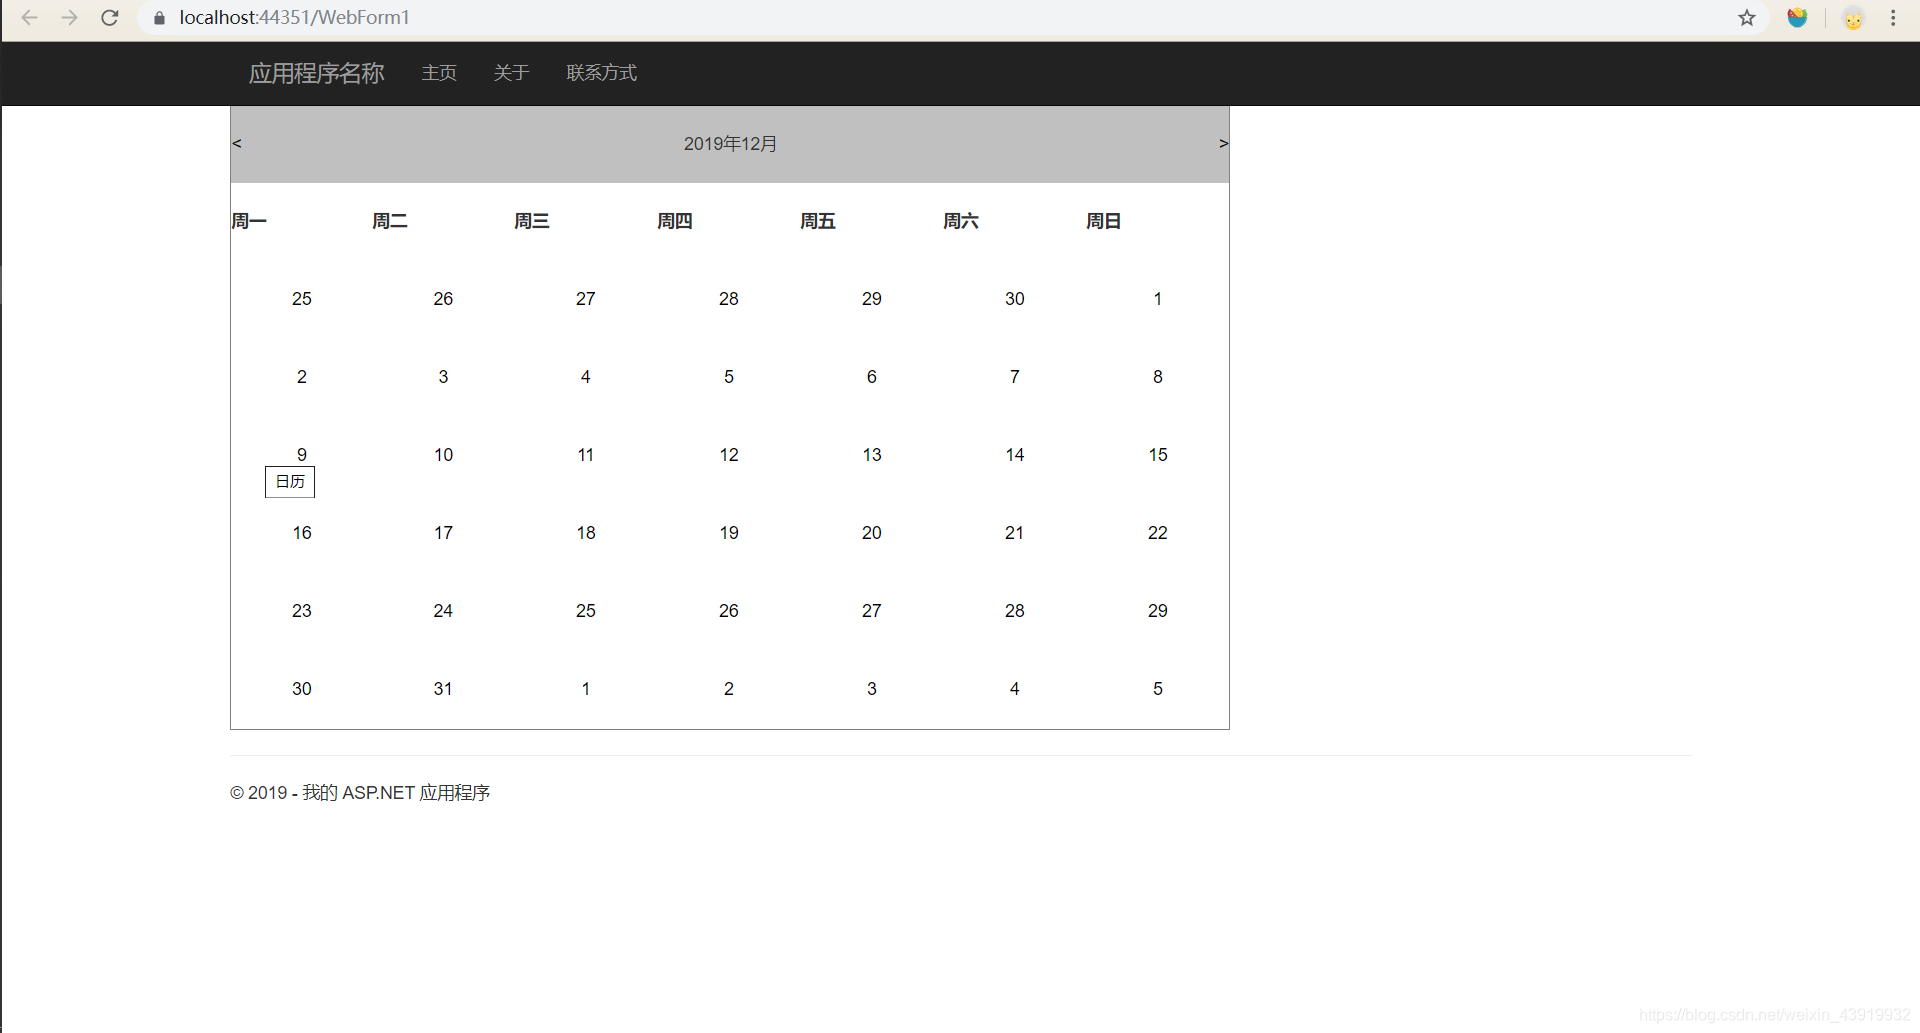Select date 12 in the calendar

[x=729, y=455]
